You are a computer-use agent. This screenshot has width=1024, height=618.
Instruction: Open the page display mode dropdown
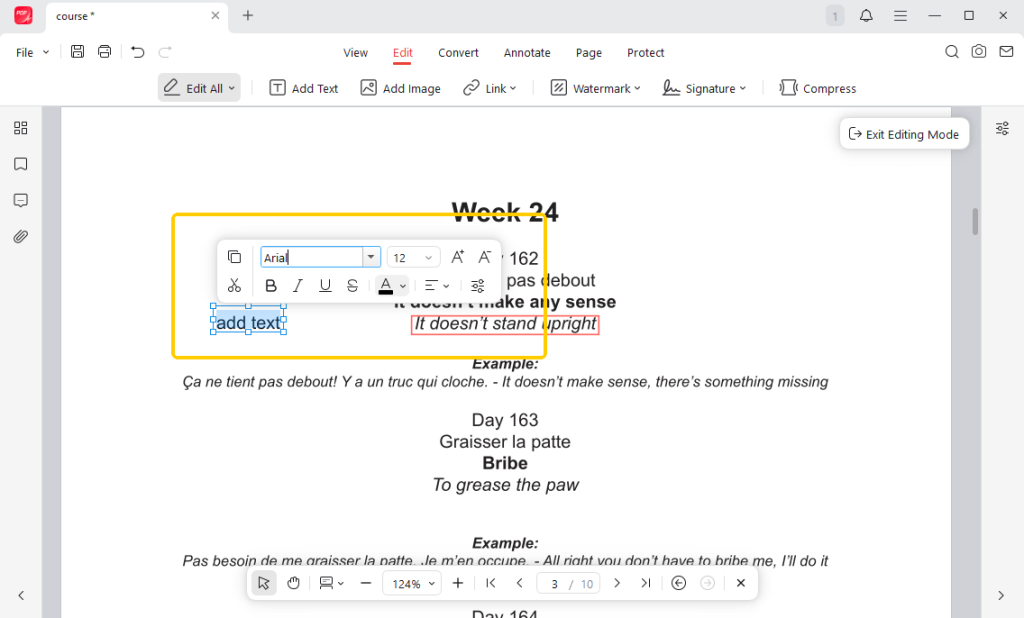(332, 583)
